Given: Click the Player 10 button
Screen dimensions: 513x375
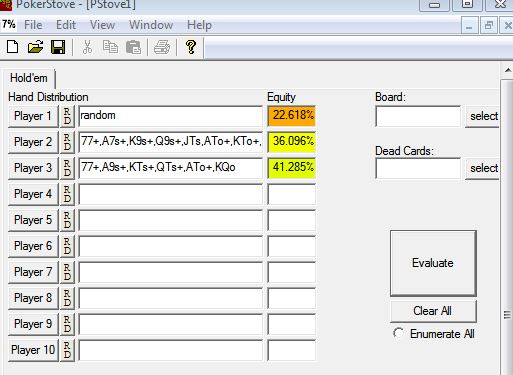Looking at the screenshot, I should pos(33,350).
